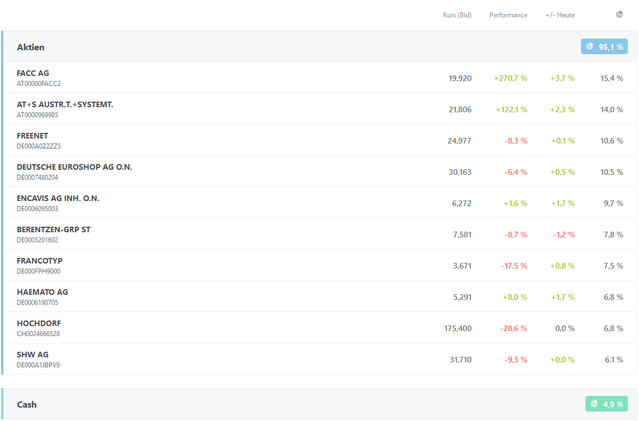Open the FREENET stock entry
Image resolution: width=639 pixels, height=421 pixels.
[x=320, y=141]
